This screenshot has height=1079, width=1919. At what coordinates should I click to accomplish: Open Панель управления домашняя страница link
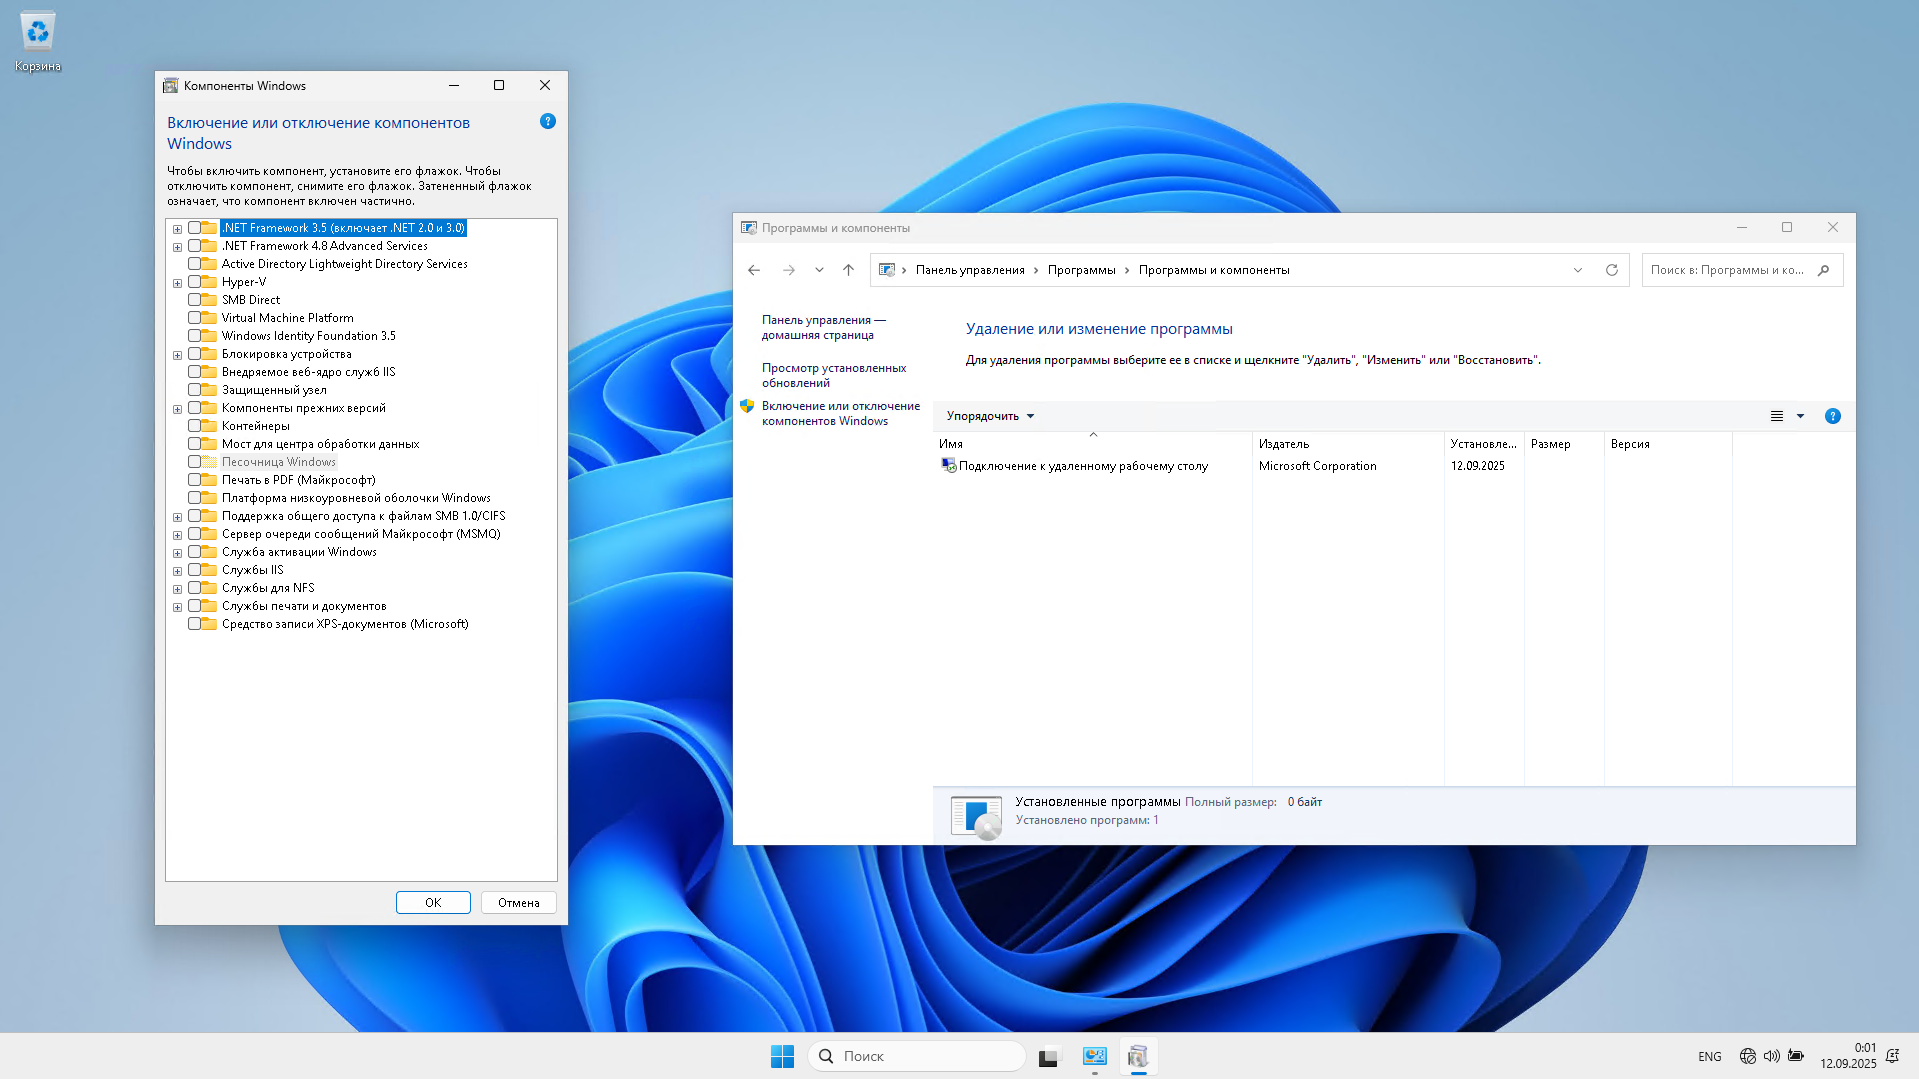[823, 328]
